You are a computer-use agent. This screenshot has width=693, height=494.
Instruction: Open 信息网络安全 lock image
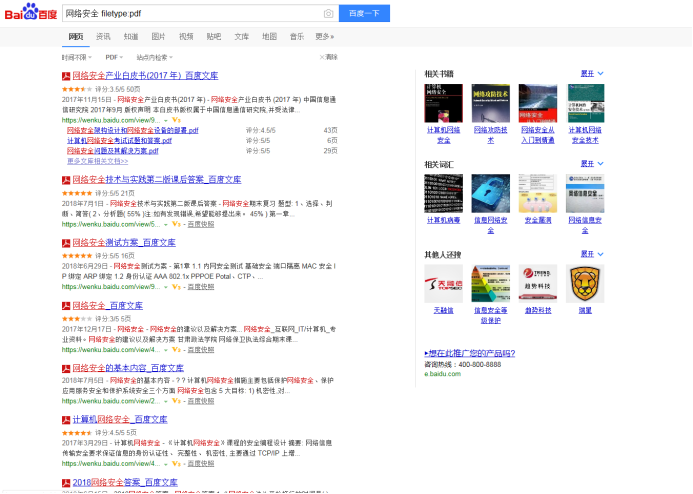[491, 193]
